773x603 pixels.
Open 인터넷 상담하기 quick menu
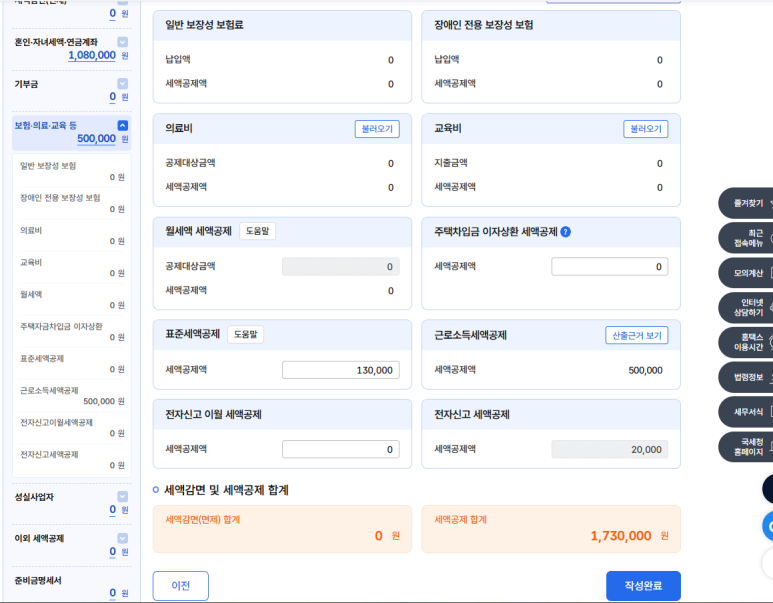pyautogui.click(x=746, y=308)
